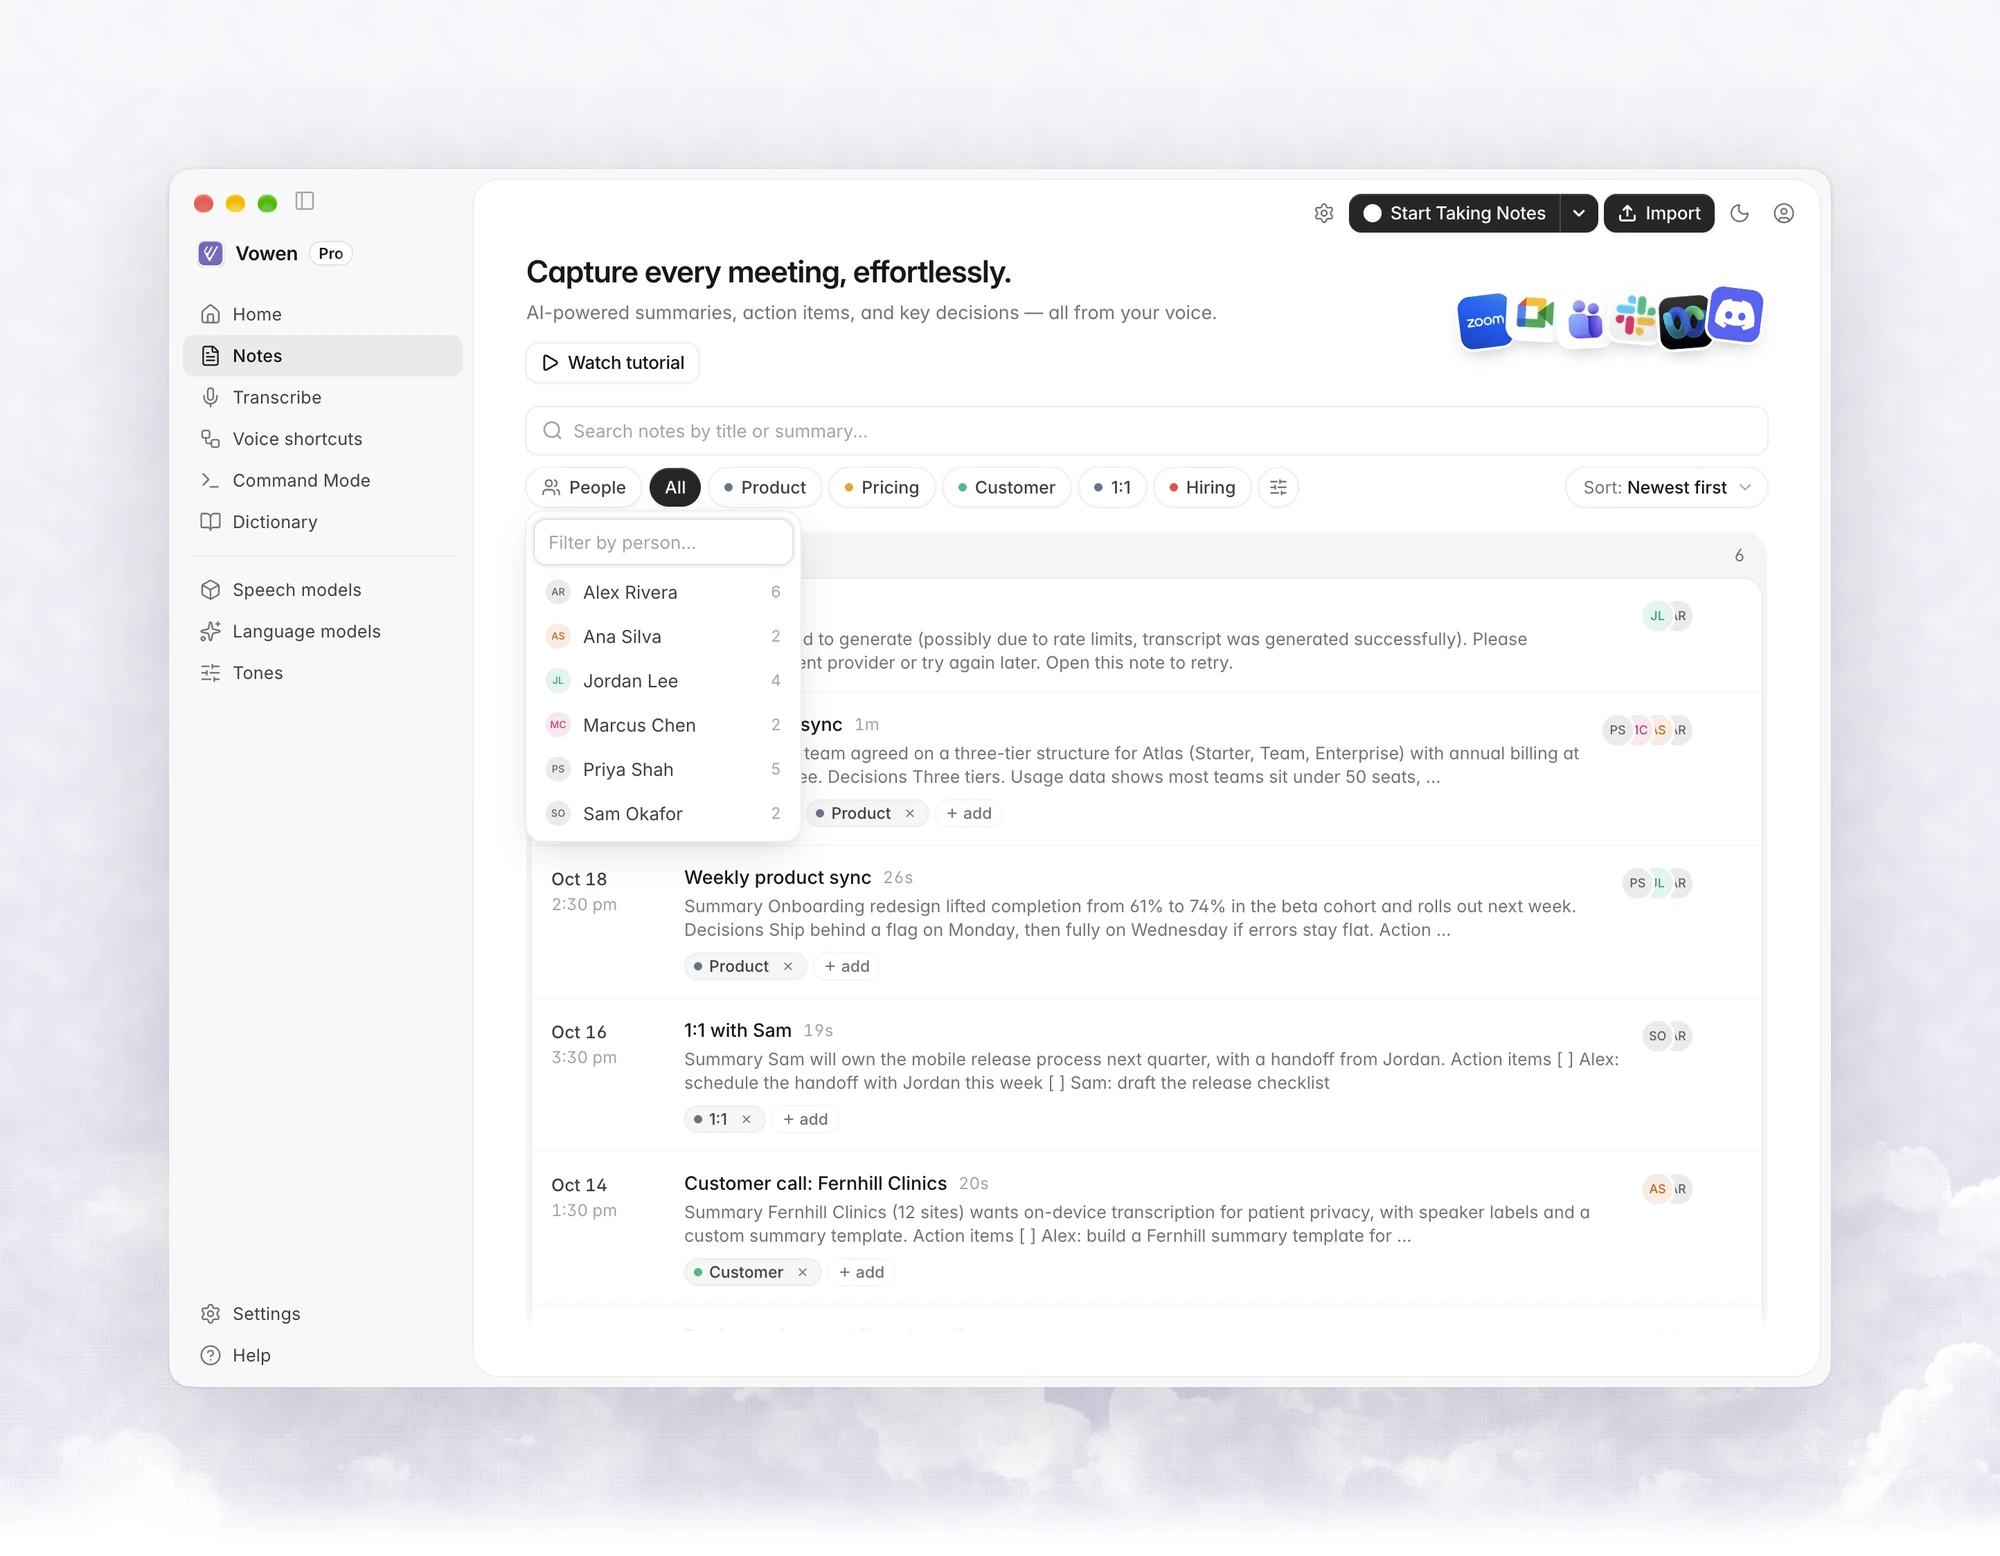The width and height of the screenshot is (2000, 1556).
Task: Watch tutorial video
Action: pos(613,362)
